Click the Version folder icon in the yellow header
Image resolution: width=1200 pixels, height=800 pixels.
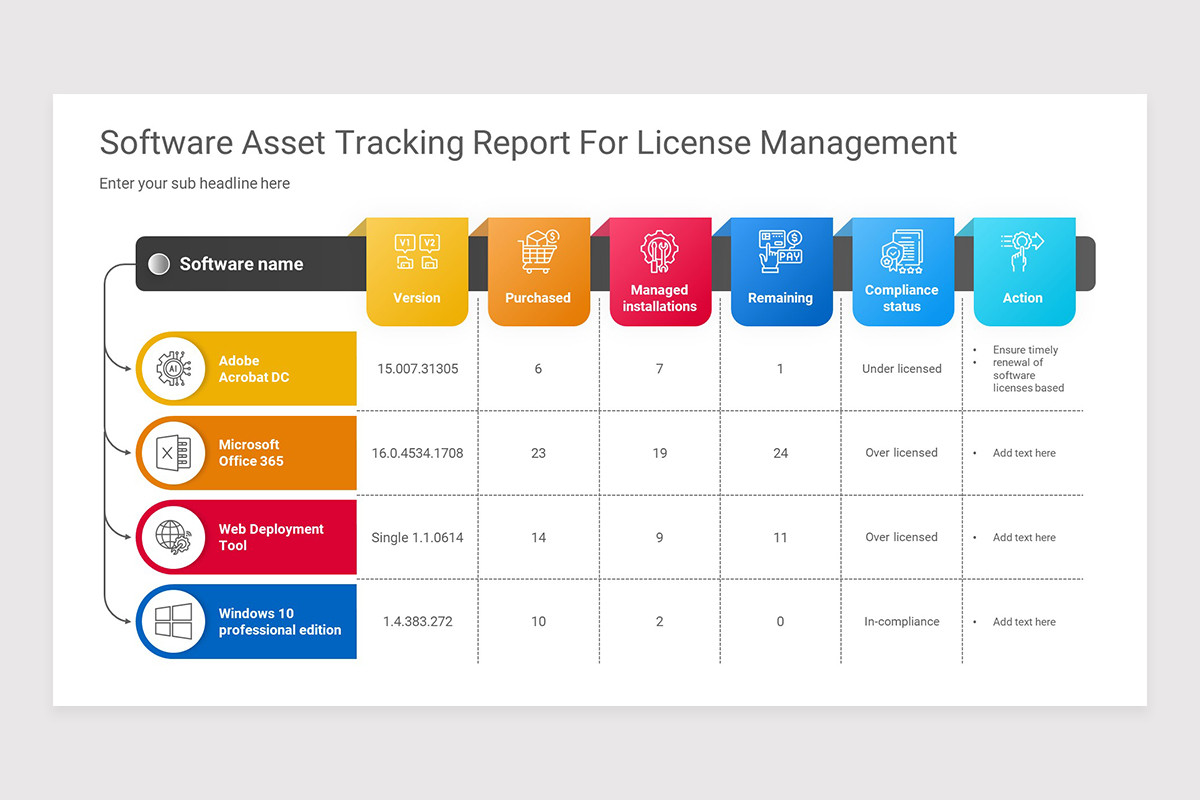[x=417, y=251]
